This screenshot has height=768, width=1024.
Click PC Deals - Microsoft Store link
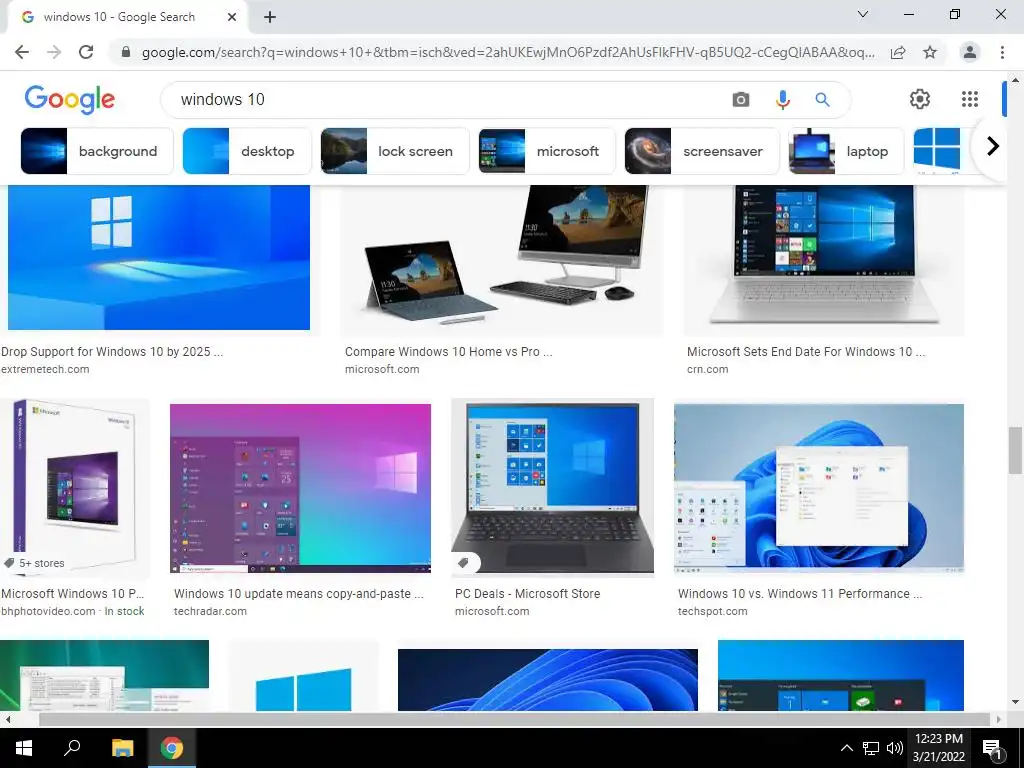pyautogui.click(x=528, y=594)
